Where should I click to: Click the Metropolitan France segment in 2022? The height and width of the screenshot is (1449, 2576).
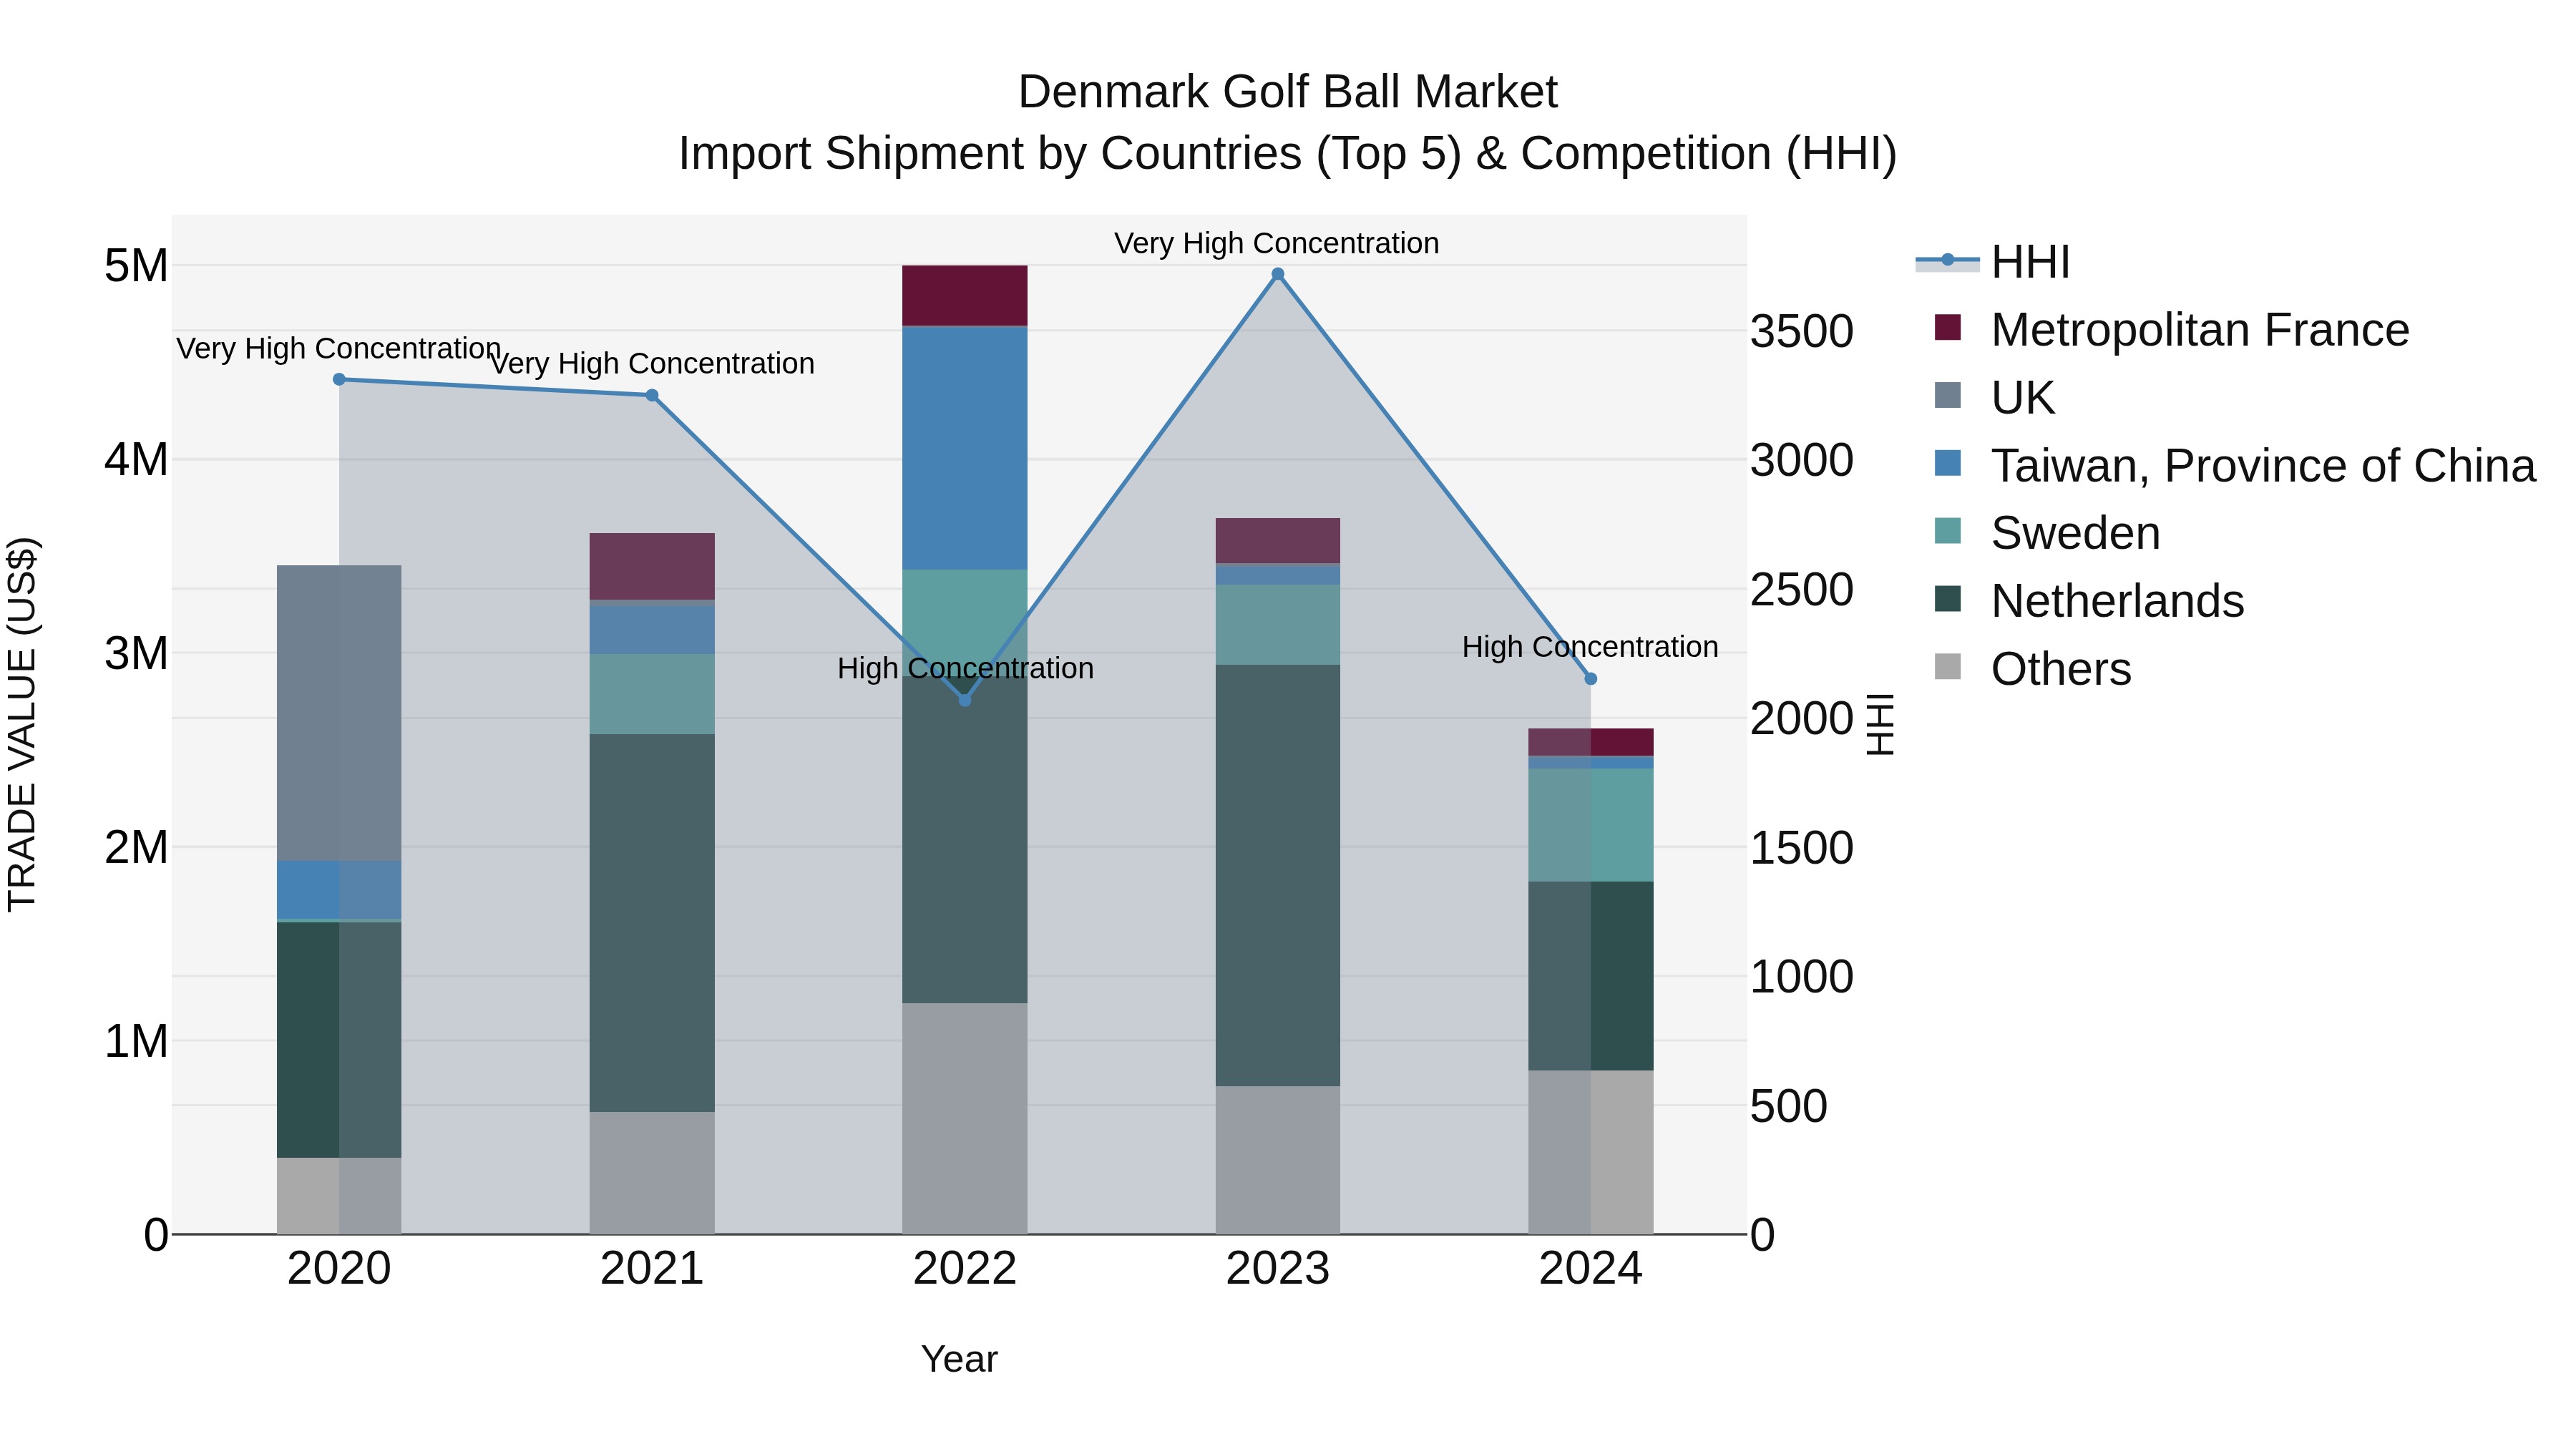(x=965, y=296)
